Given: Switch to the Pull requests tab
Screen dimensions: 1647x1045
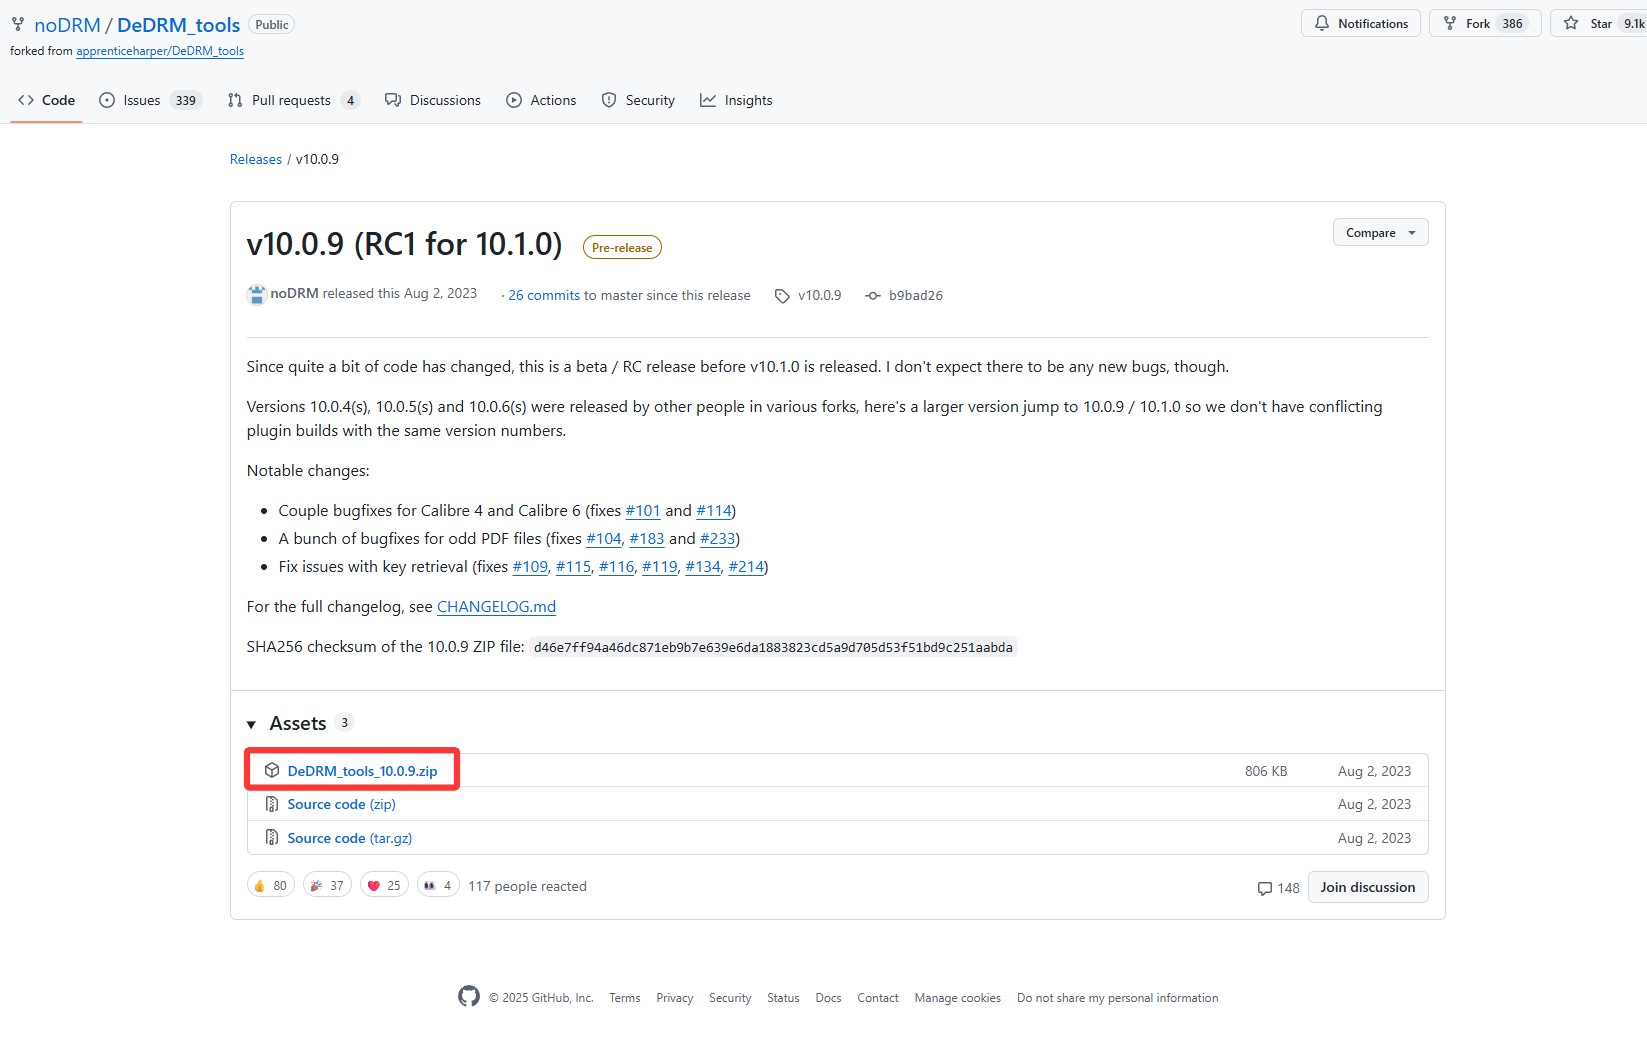Looking at the screenshot, I should [x=291, y=100].
